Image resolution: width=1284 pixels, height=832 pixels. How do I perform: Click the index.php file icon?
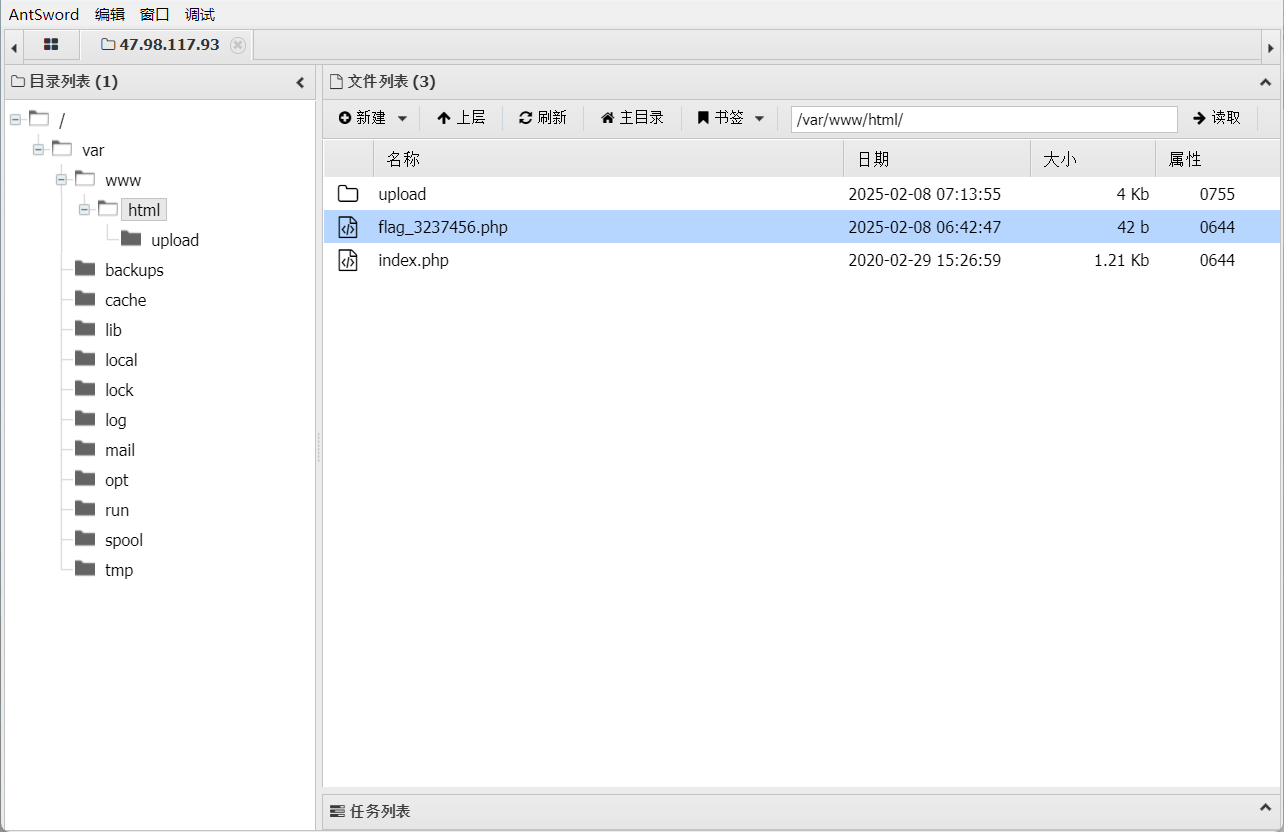[348, 260]
